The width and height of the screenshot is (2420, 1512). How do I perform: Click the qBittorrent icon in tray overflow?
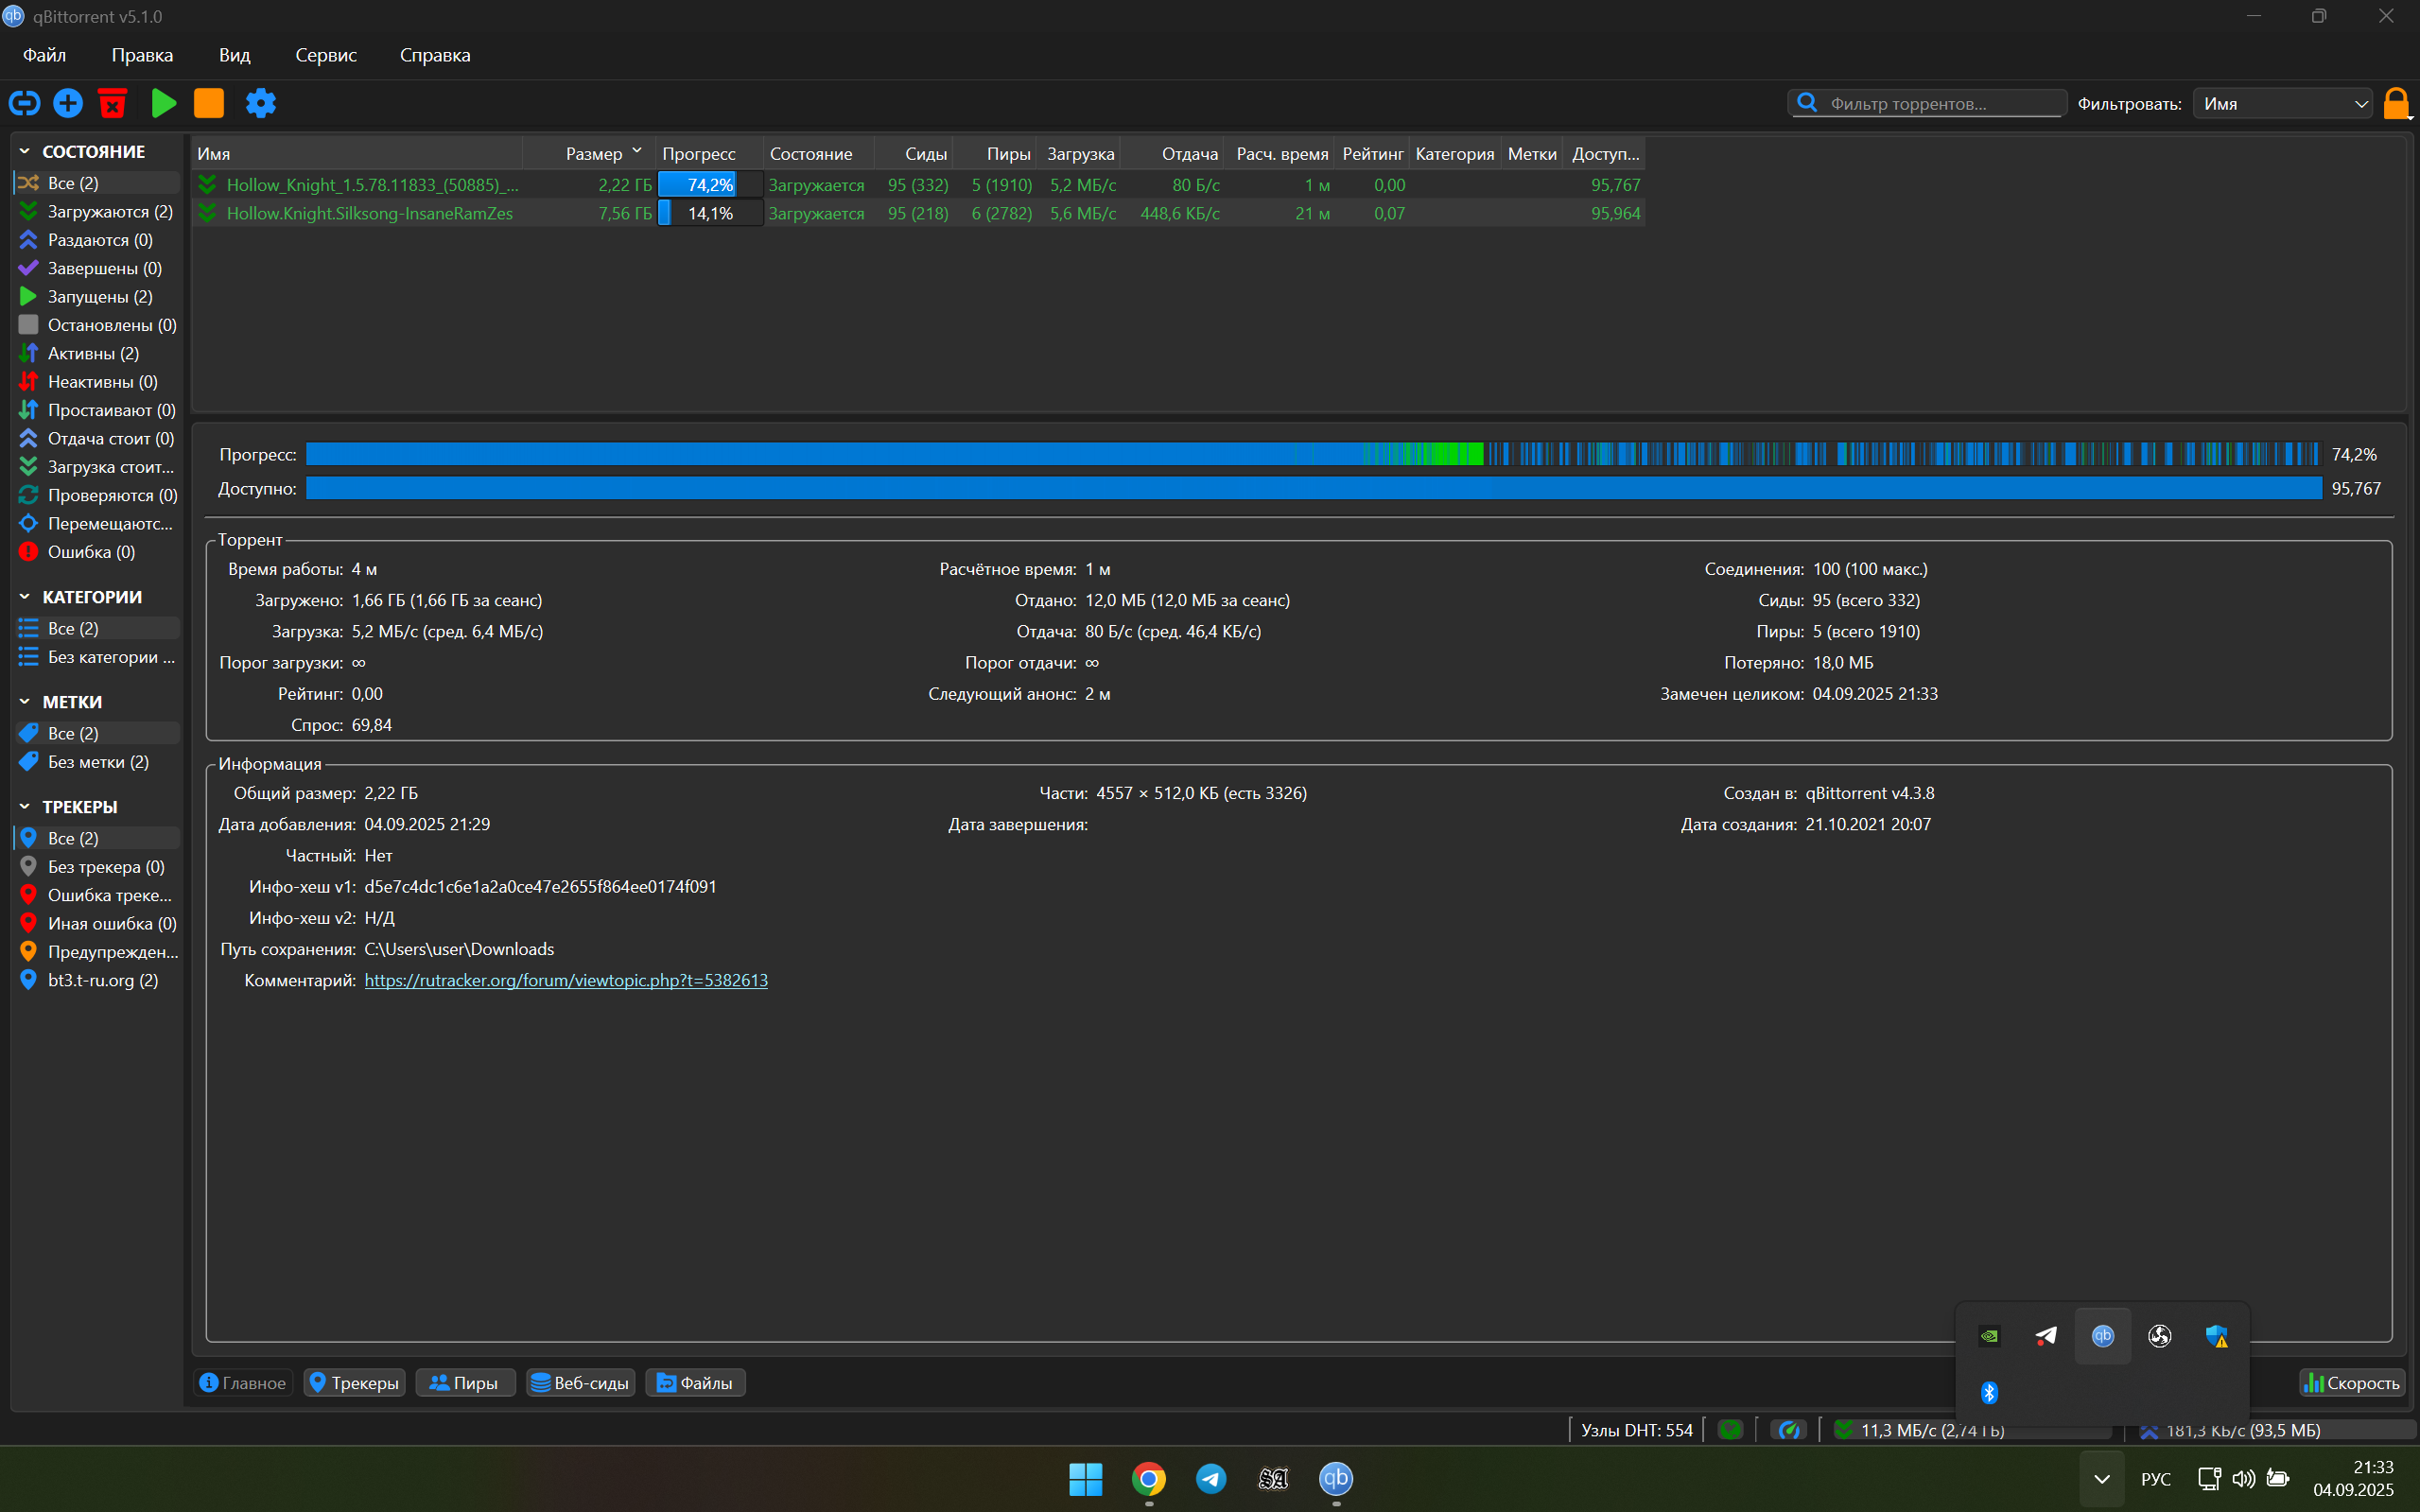pyautogui.click(x=2103, y=1336)
